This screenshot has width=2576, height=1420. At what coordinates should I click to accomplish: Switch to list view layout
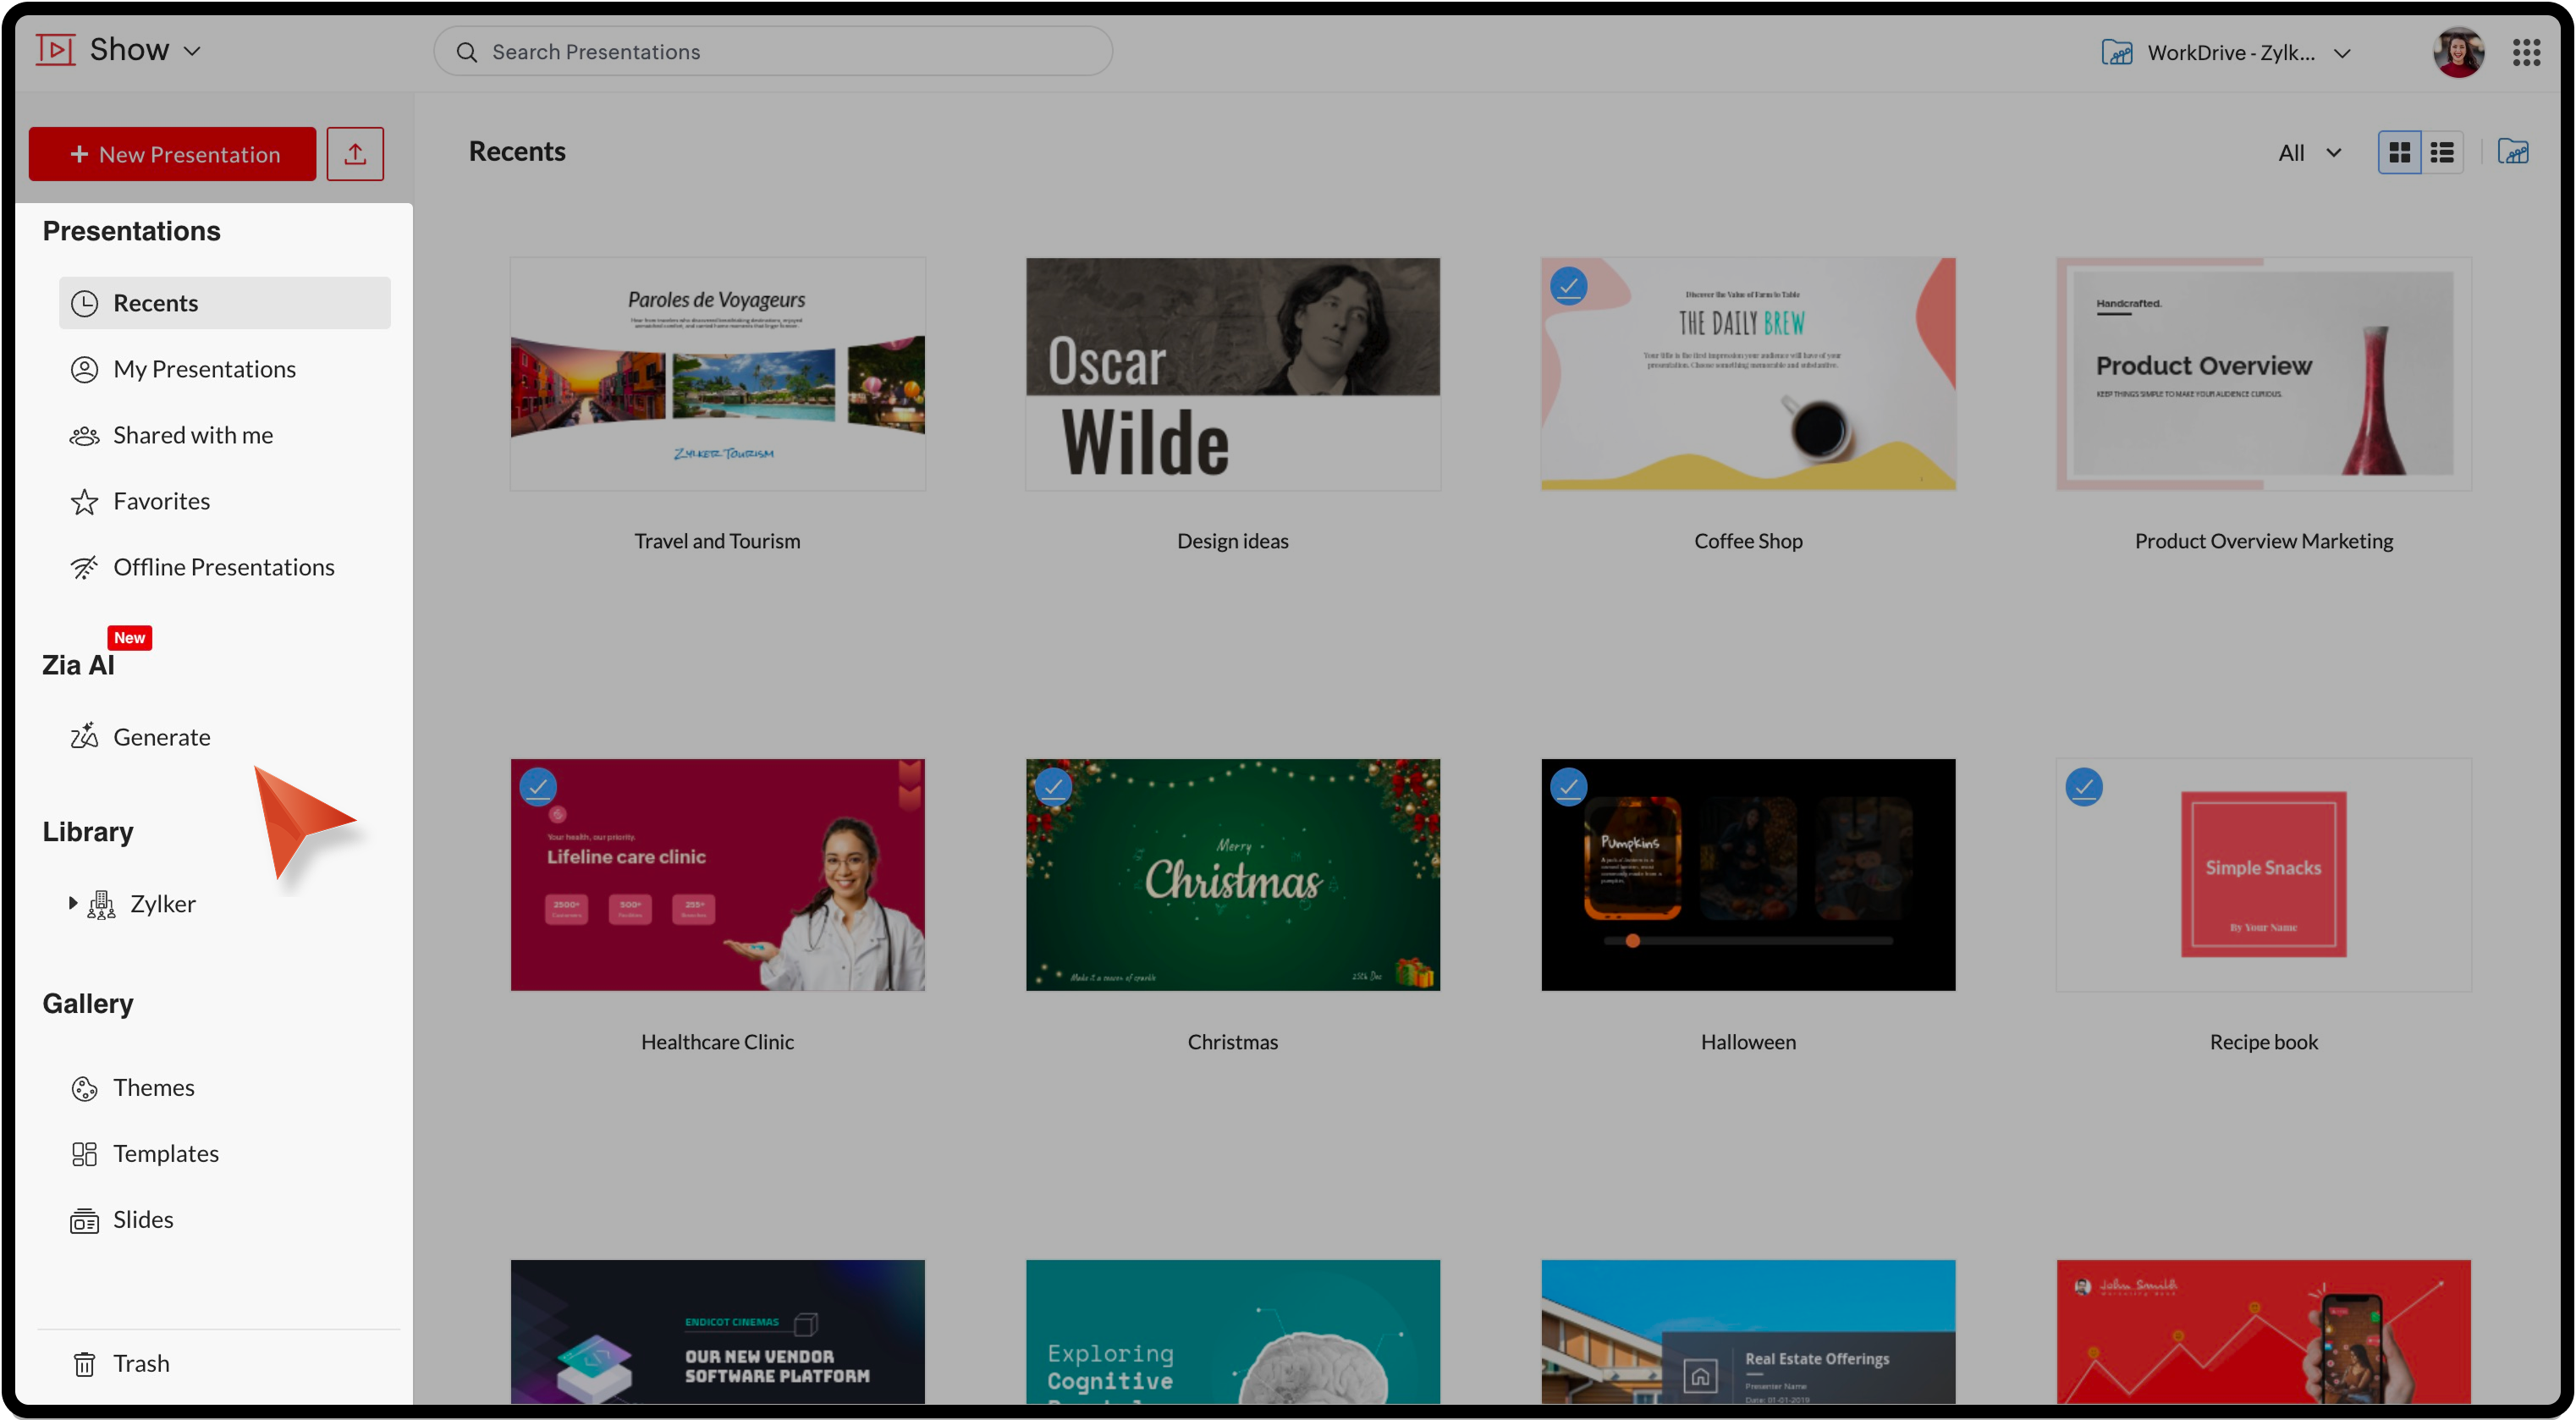tap(2442, 152)
